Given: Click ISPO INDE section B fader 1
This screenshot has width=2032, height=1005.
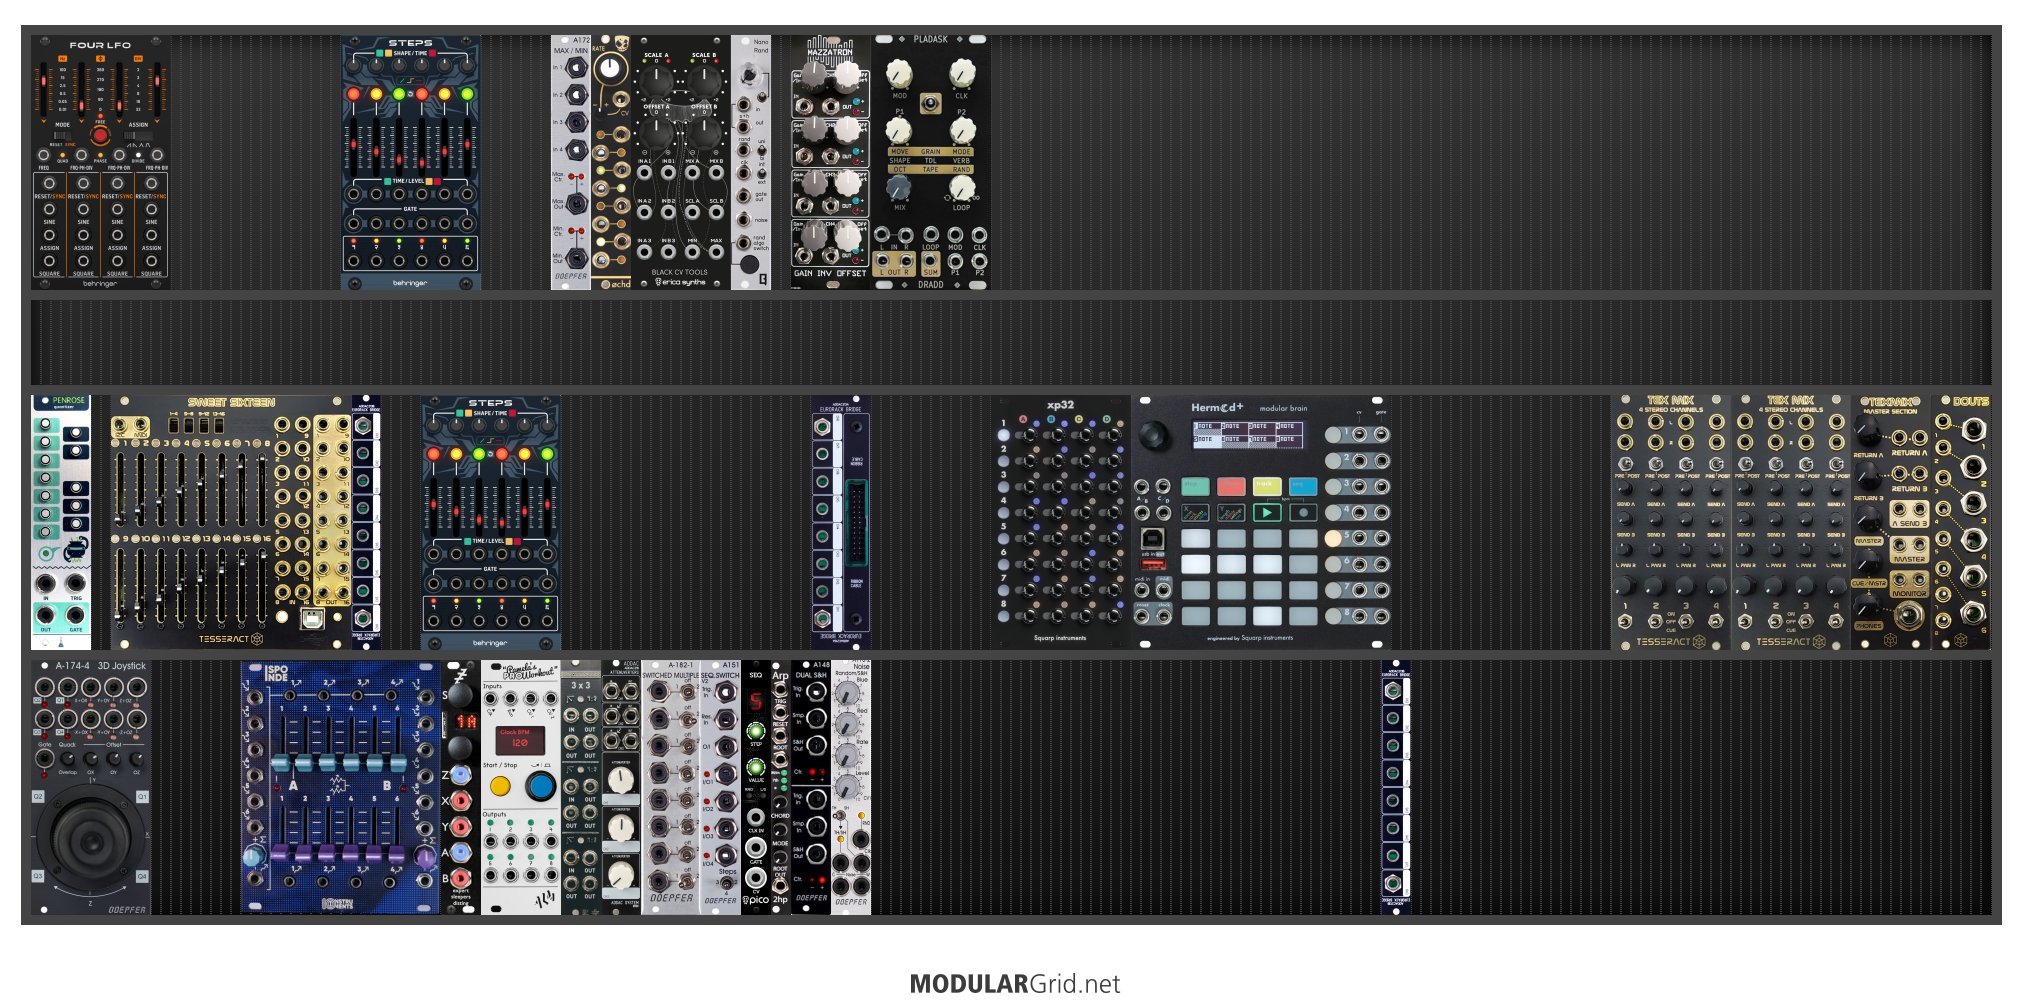Looking at the screenshot, I should coord(281,853).
